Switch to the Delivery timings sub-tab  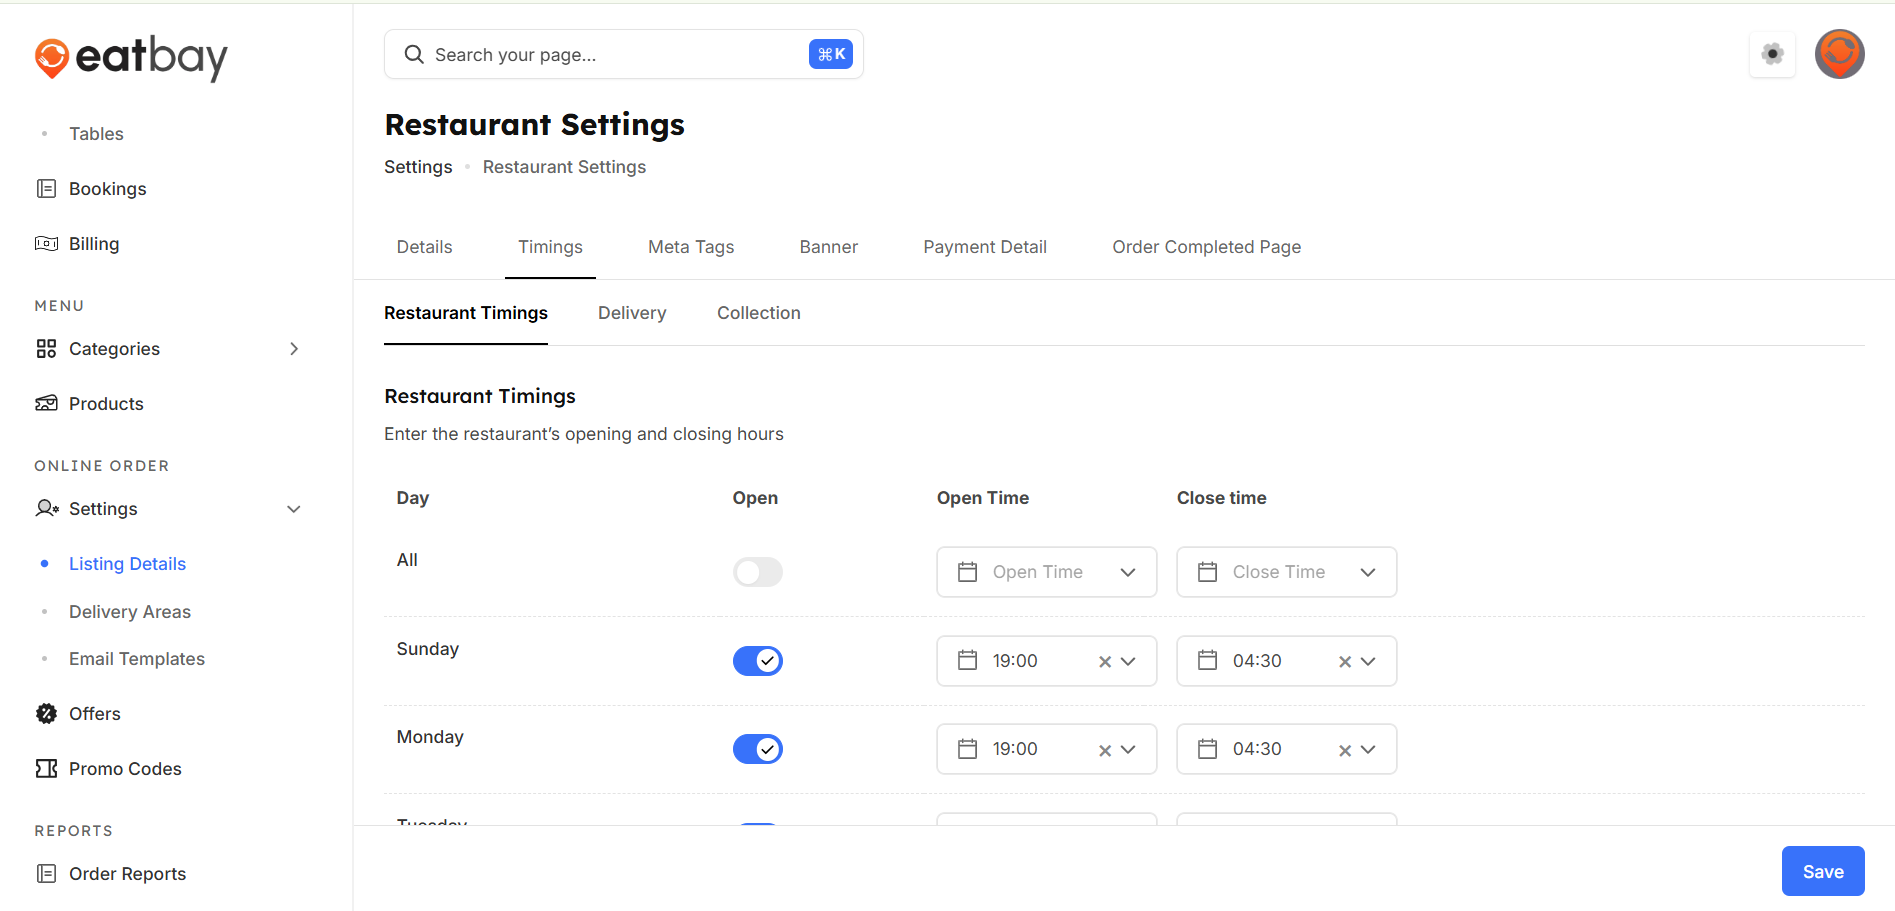click(631, 313)
